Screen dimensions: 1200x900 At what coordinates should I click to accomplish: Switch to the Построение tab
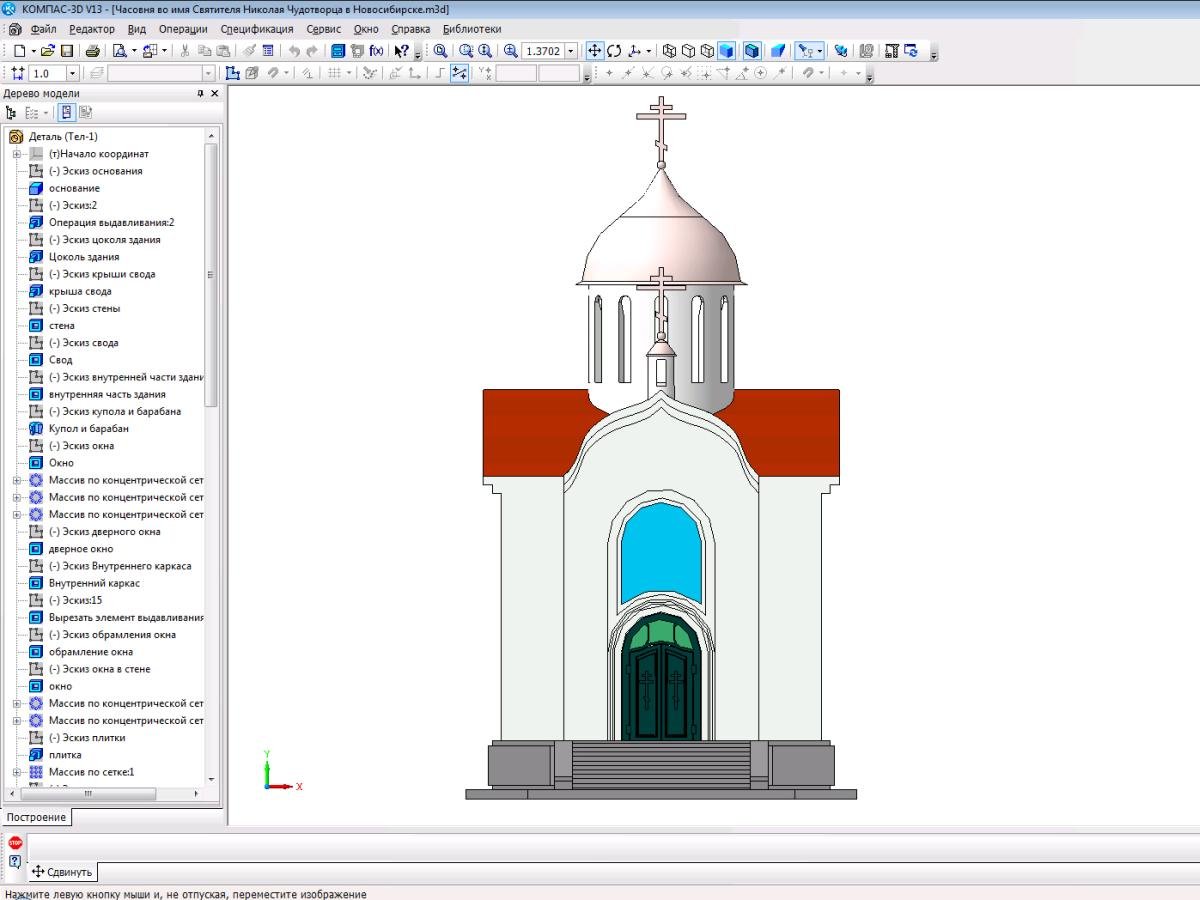coord(36,817)
